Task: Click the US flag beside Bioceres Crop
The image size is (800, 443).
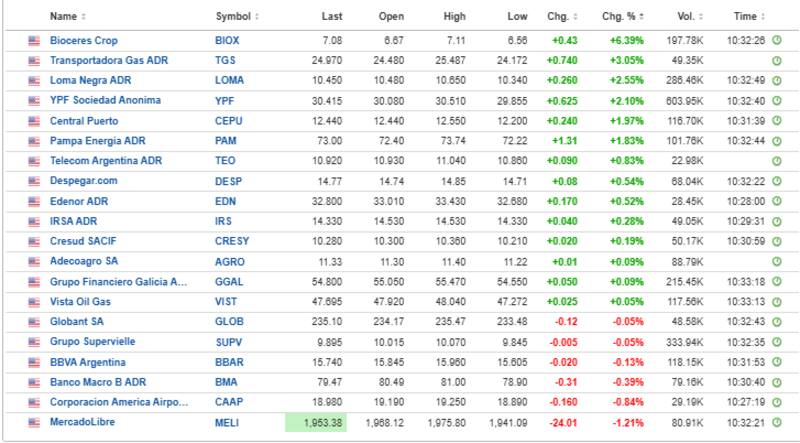Action: 33,41
